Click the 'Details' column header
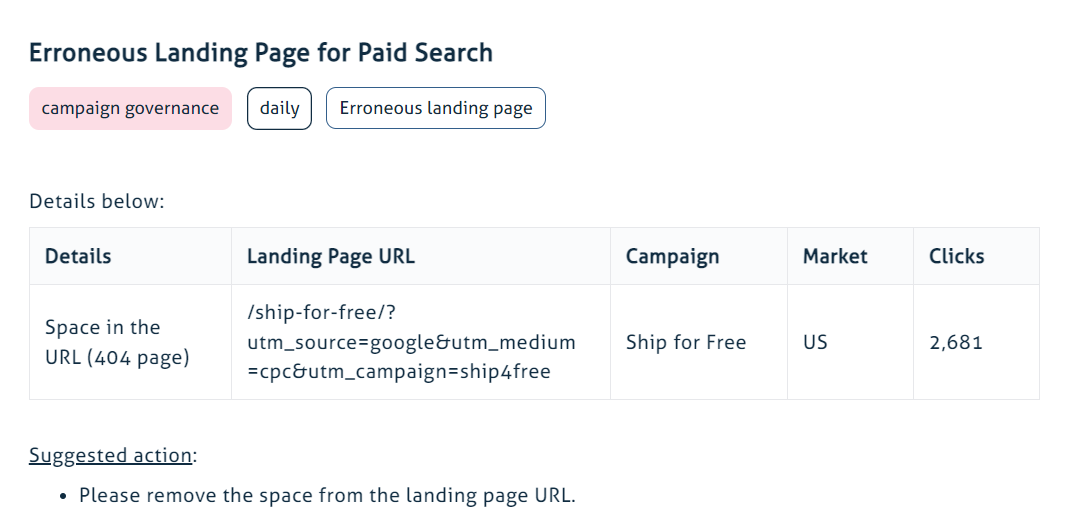This screenshot has width=1068, height=529. 78,256
